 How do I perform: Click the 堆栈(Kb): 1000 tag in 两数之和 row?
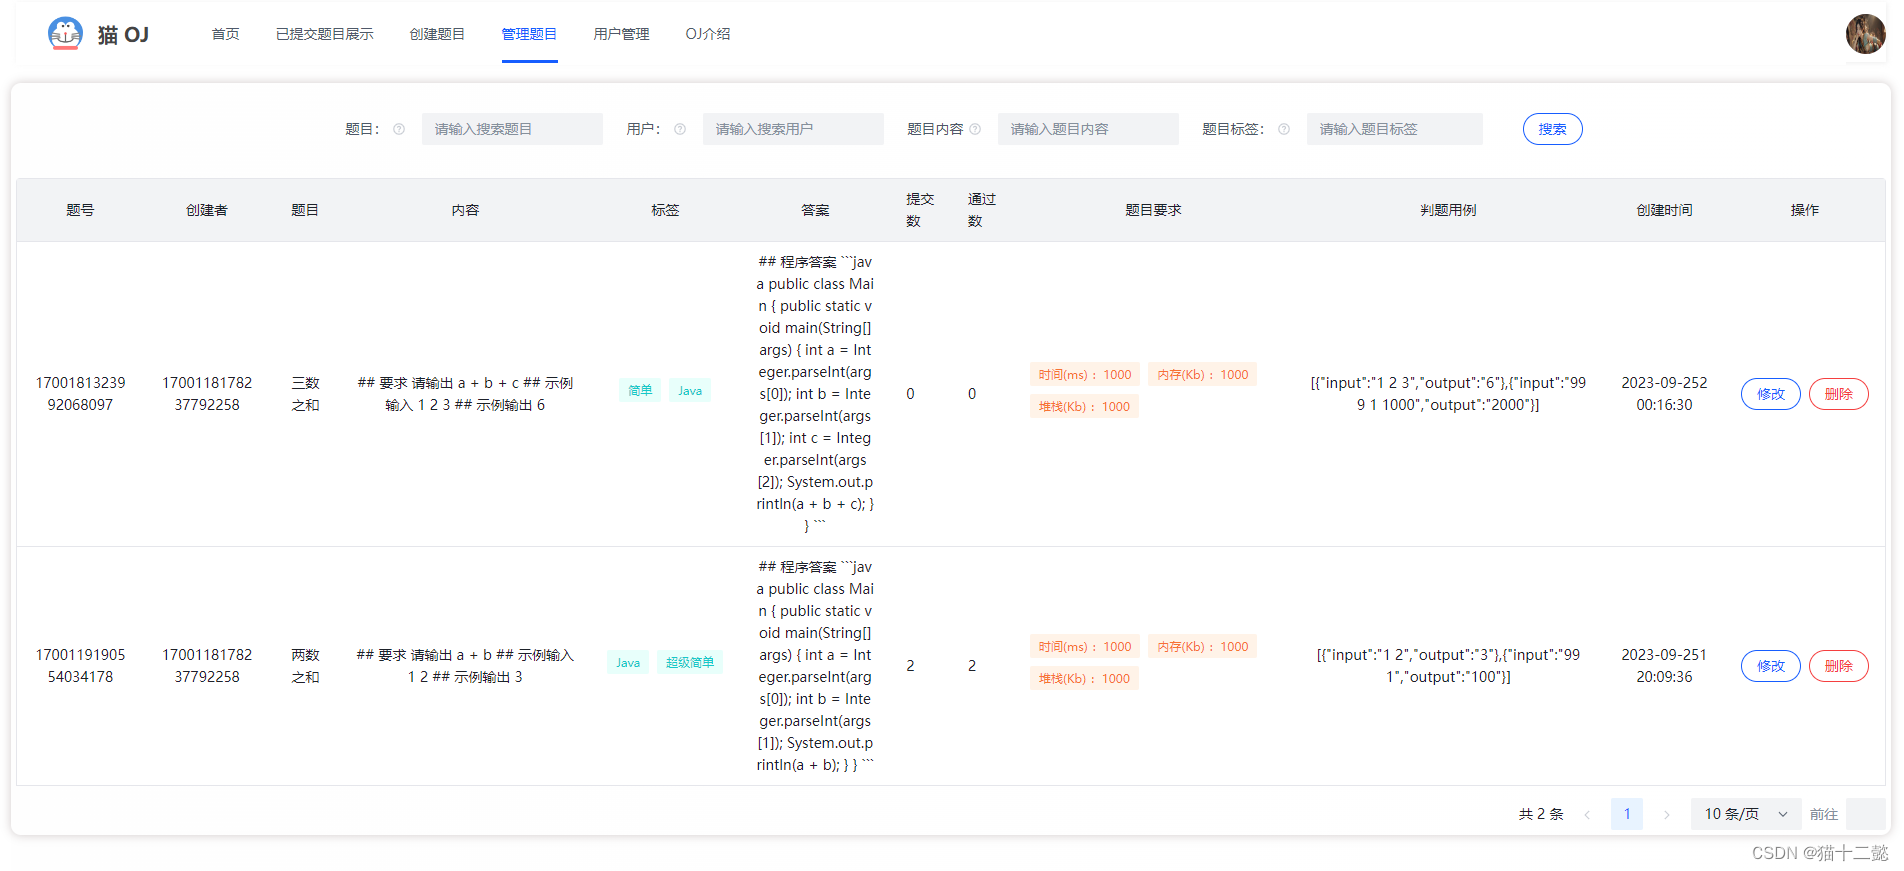(x=1084, y=679)
